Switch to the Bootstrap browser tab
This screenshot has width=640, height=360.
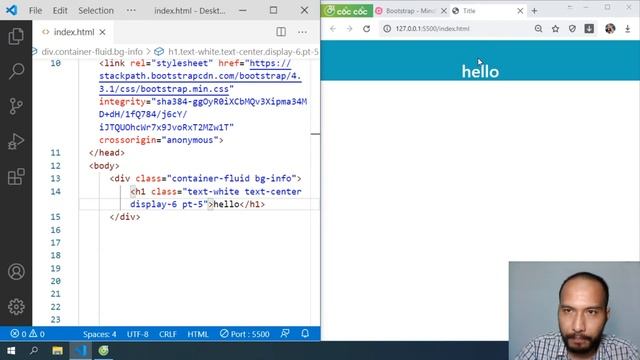click(409, 11)
